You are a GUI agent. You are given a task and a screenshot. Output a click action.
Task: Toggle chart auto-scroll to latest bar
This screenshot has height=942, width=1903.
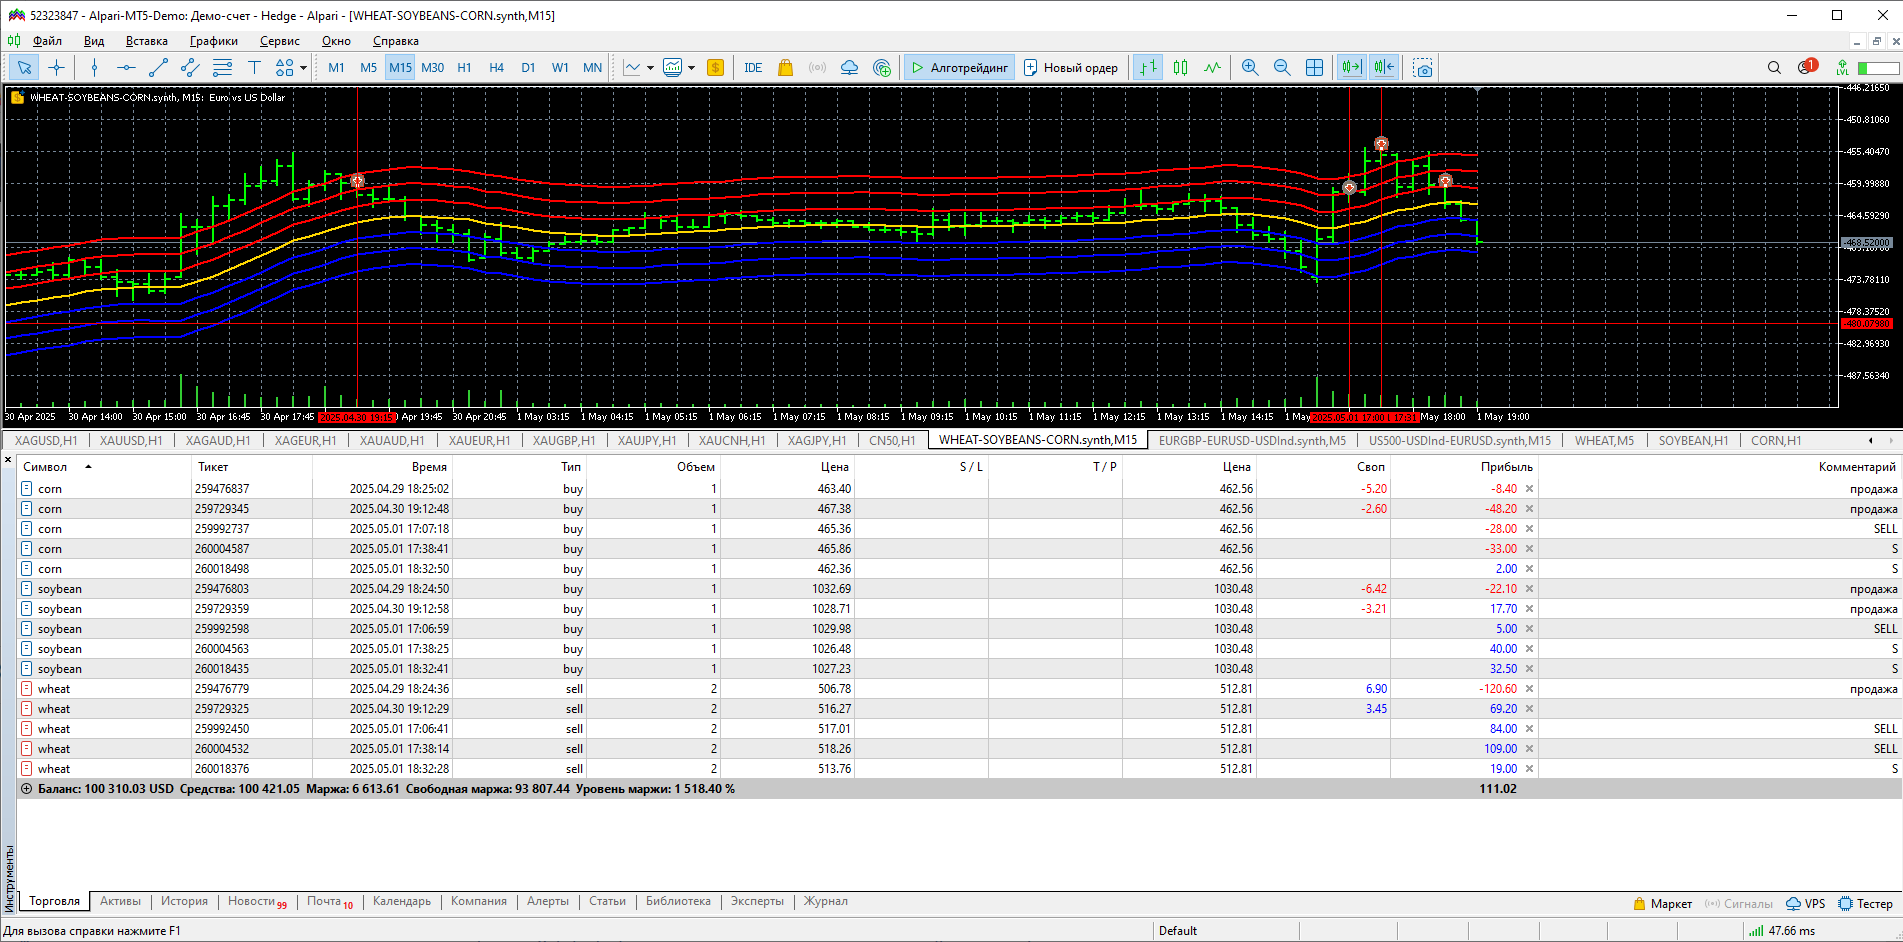[1351, 68]
